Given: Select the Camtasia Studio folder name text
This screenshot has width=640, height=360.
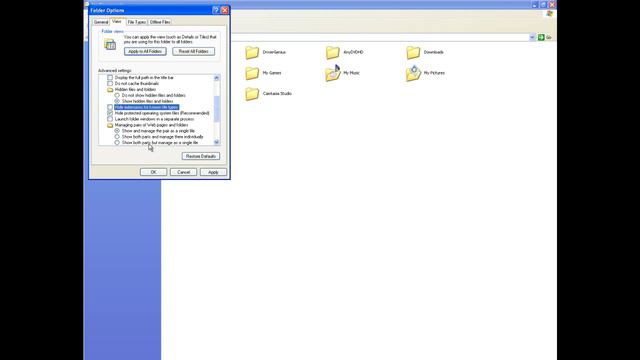Looking at the screenshot, I should pyautogui.click(x=277, y=94).
